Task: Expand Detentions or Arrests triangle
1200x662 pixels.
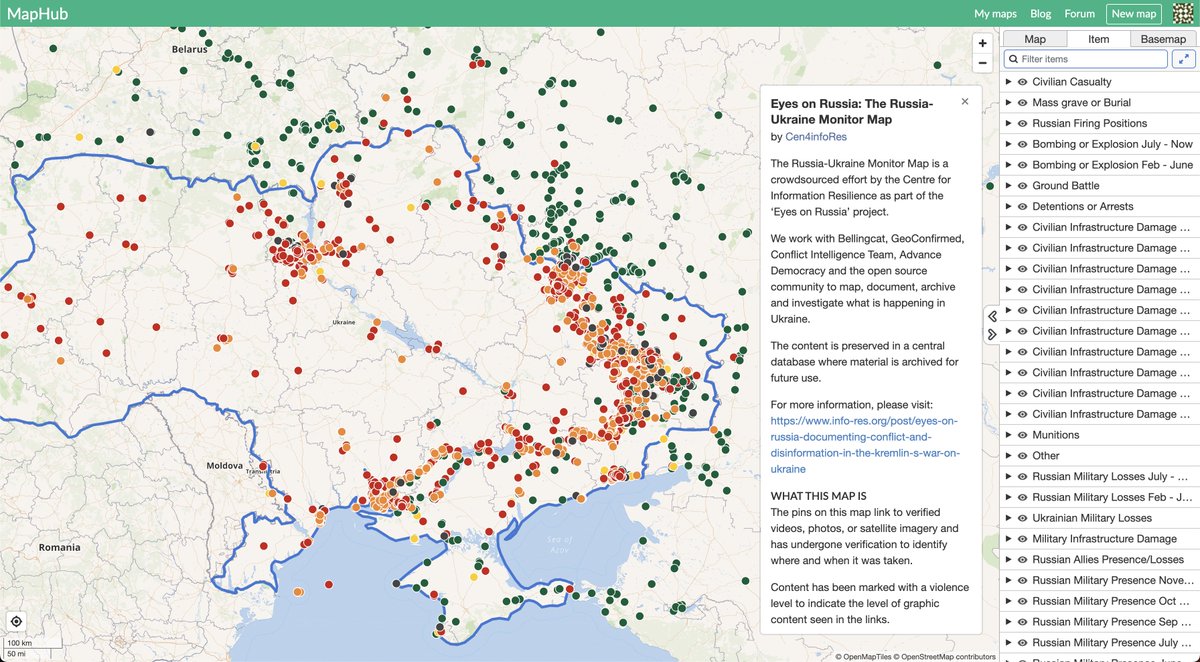Action: point(1008,207)
